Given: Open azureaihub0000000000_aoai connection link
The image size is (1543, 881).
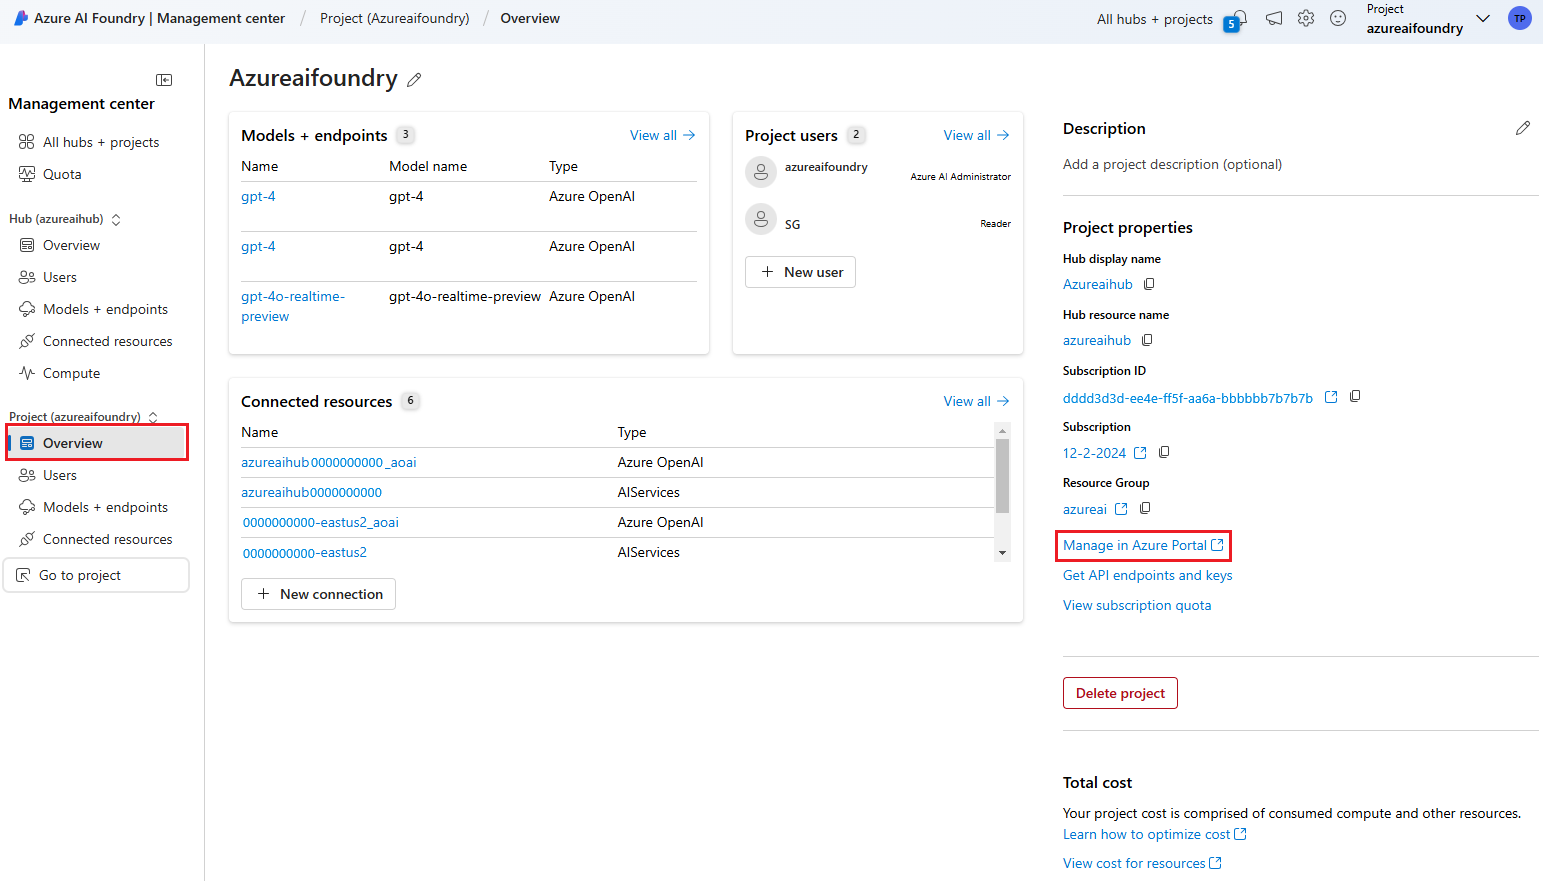Looking at the screenshot, I should click(x=328, y=462).
